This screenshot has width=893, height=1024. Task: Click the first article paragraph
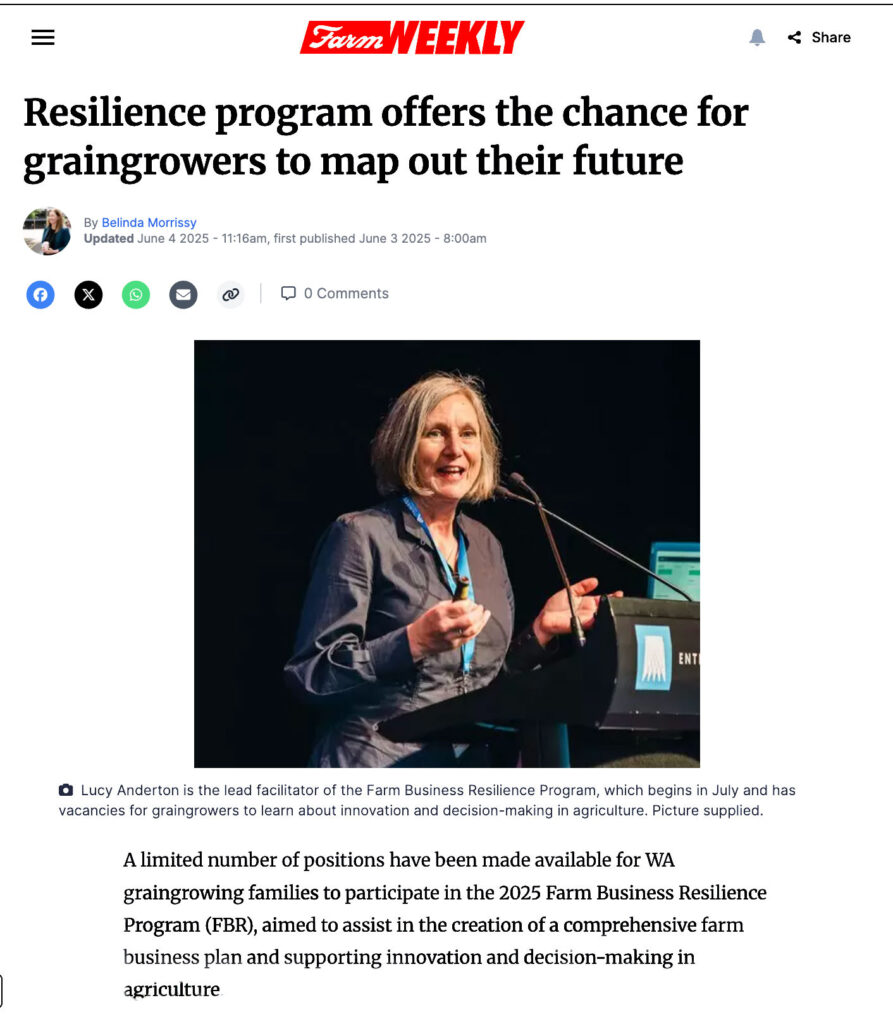click(445, 924)
